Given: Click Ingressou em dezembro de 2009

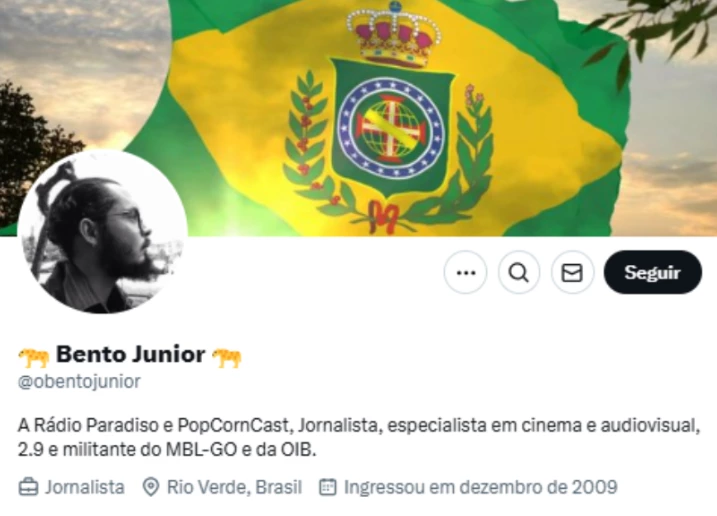Looking at the screenshot, I should point(481,487).
